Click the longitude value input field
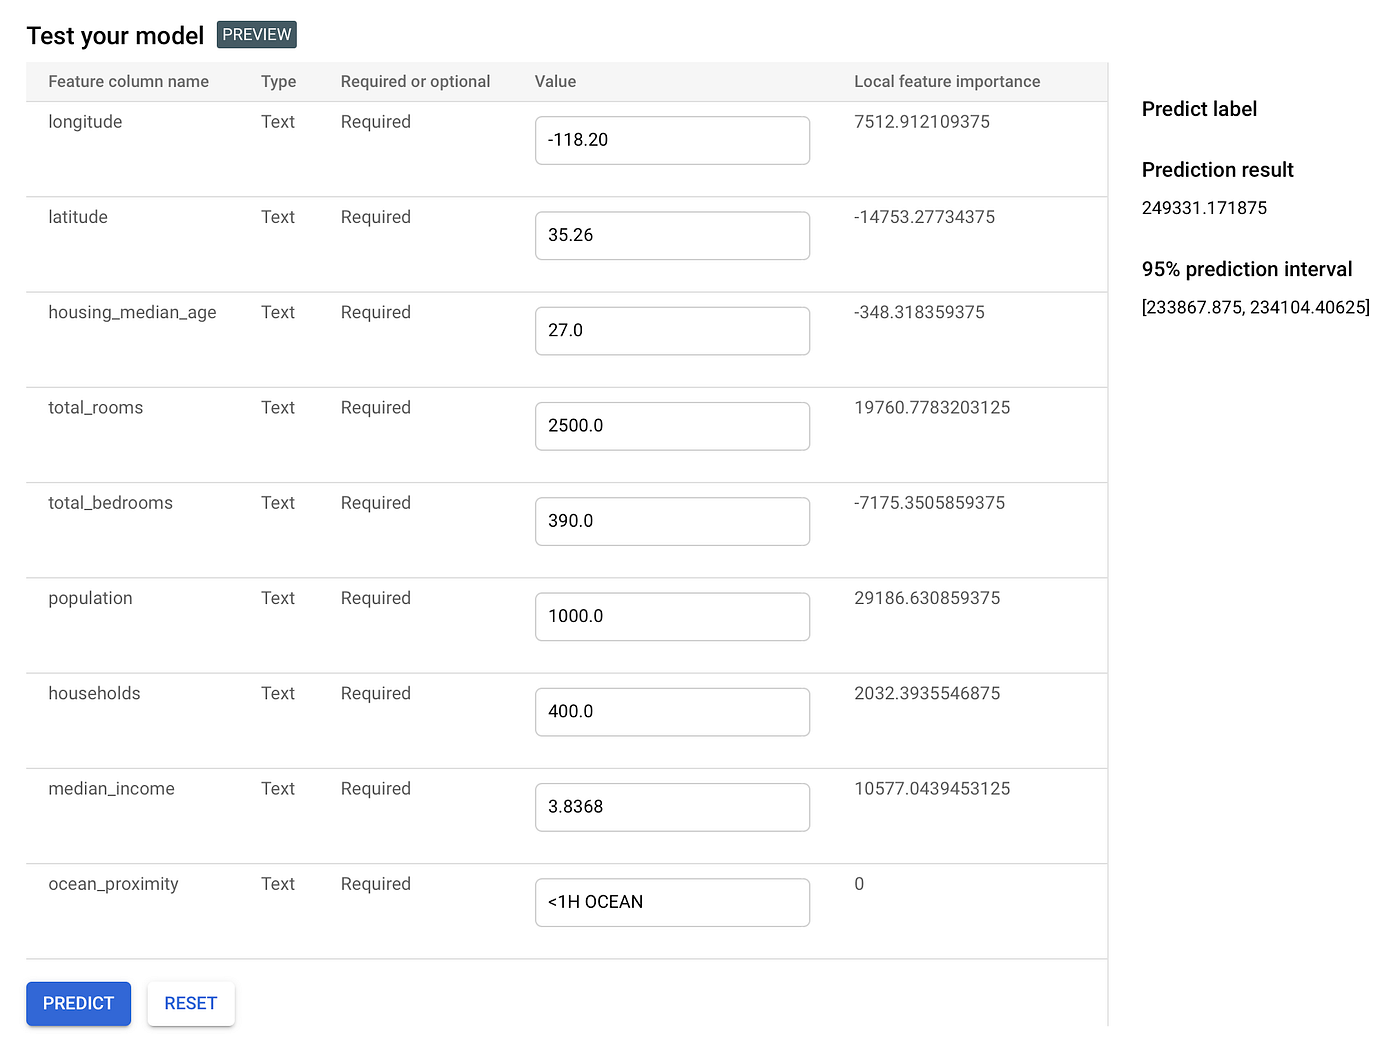The width and height of the screenshot is (1400, 1048). point(672,140)
